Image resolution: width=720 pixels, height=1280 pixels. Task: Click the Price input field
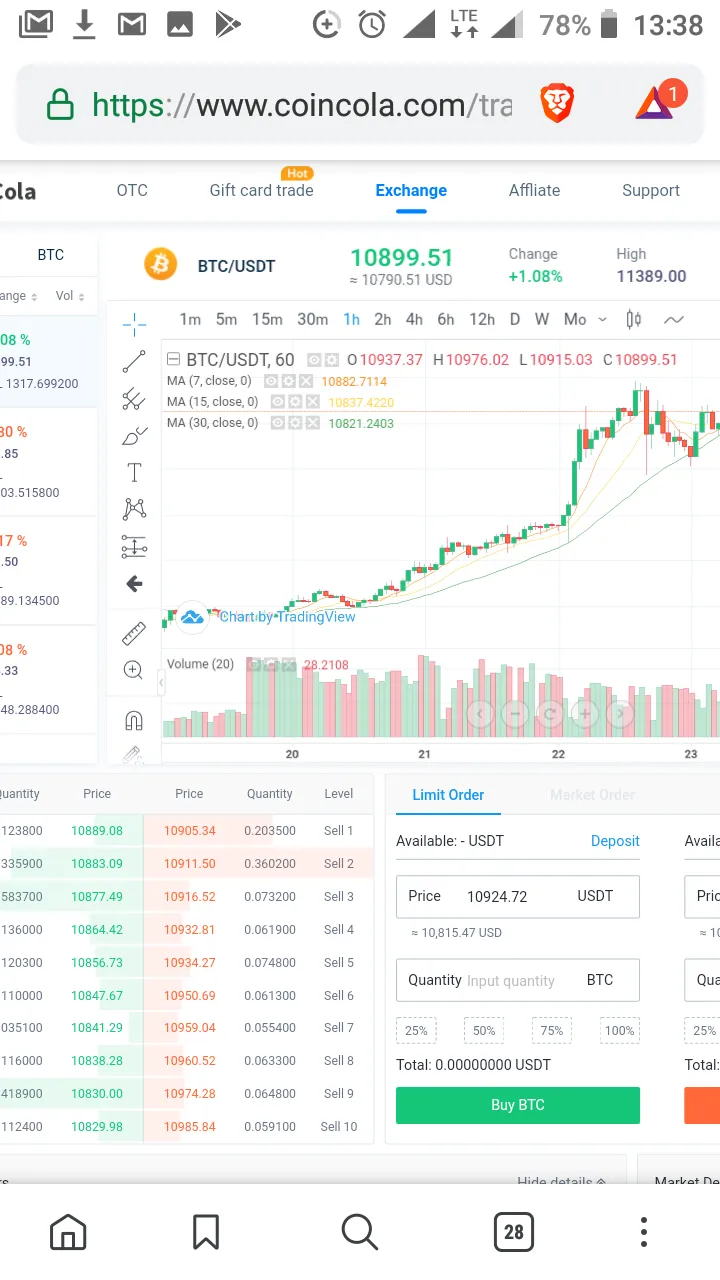point(518,896)
